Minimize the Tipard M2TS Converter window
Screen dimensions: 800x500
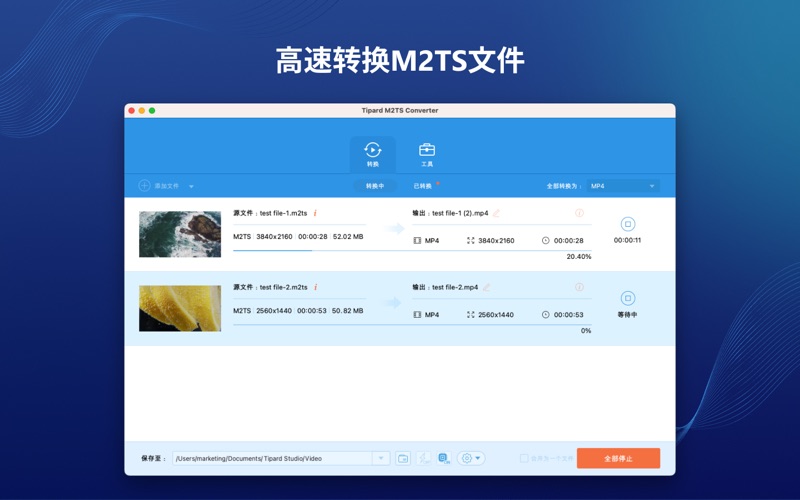(141, 110)
